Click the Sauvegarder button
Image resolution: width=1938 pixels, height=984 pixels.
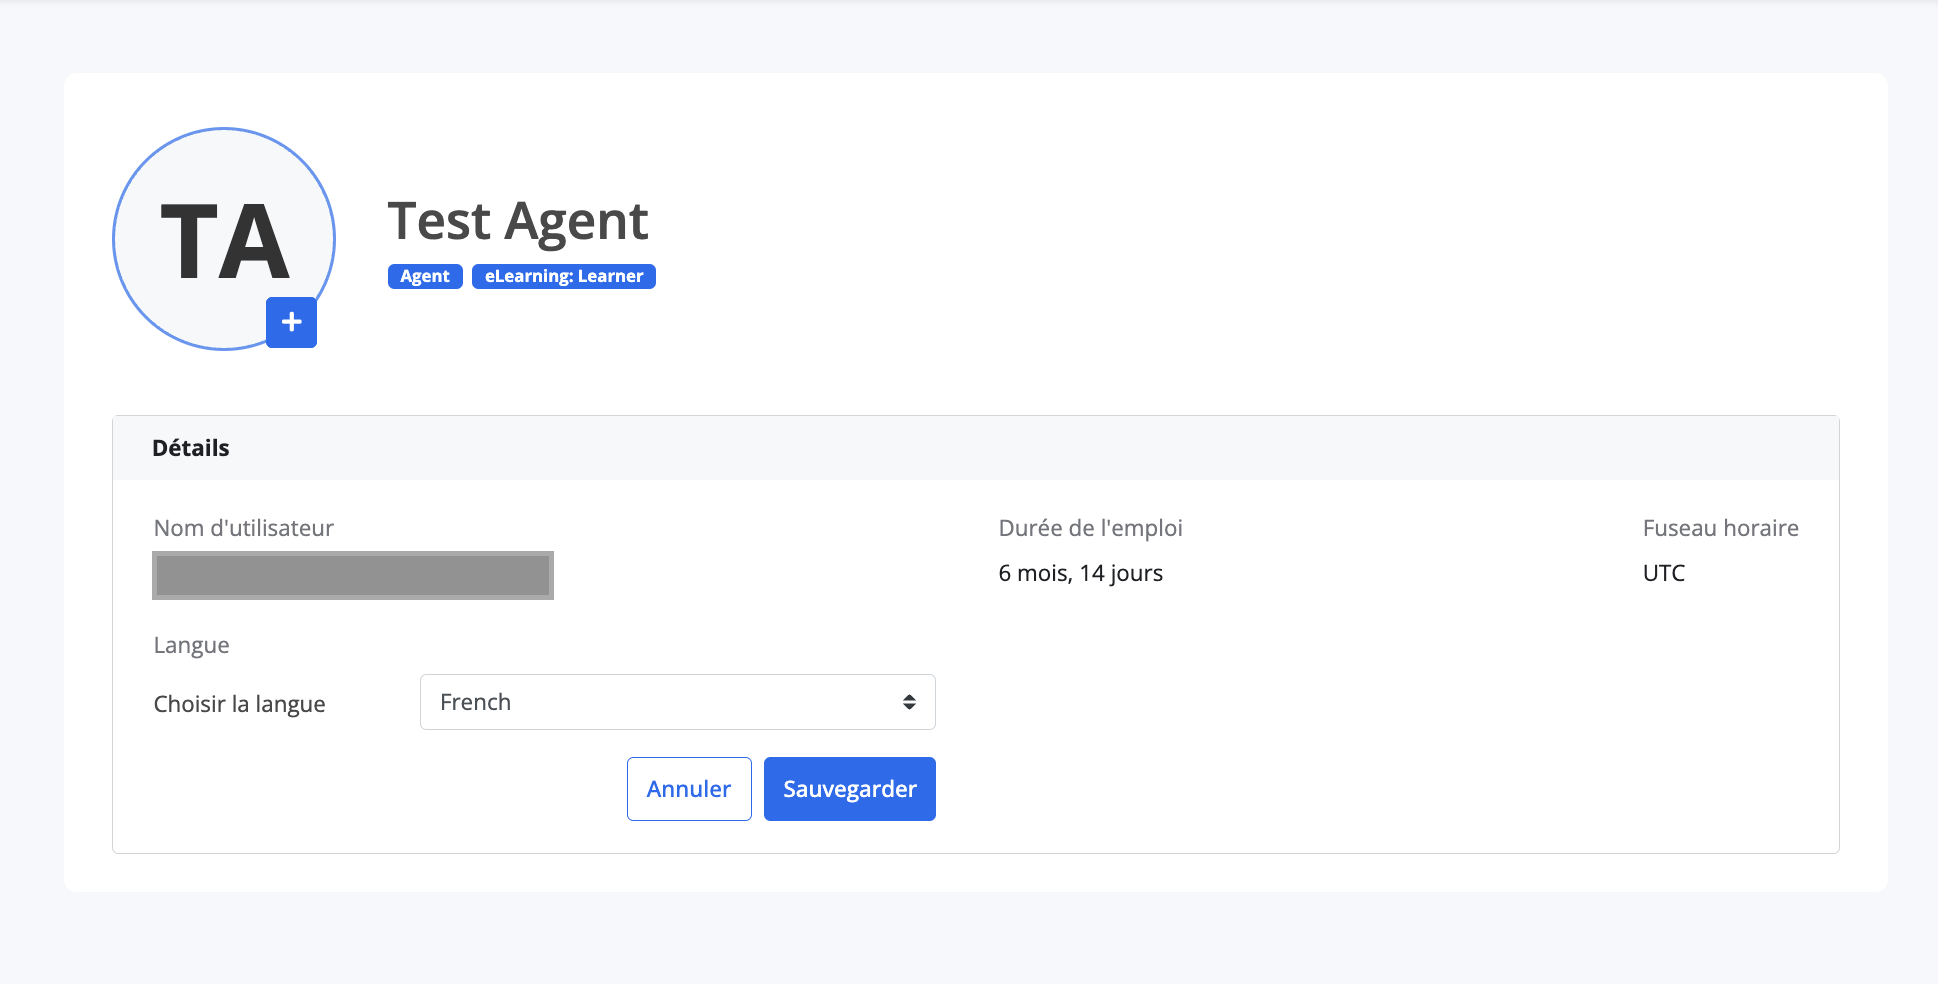coord(850,789)
